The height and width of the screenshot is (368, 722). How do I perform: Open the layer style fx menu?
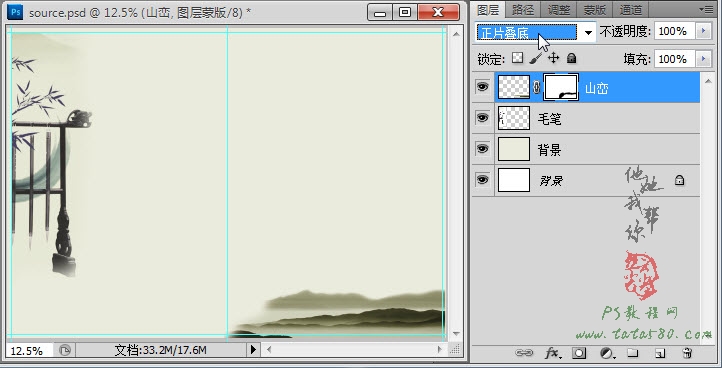pos(552,353)
